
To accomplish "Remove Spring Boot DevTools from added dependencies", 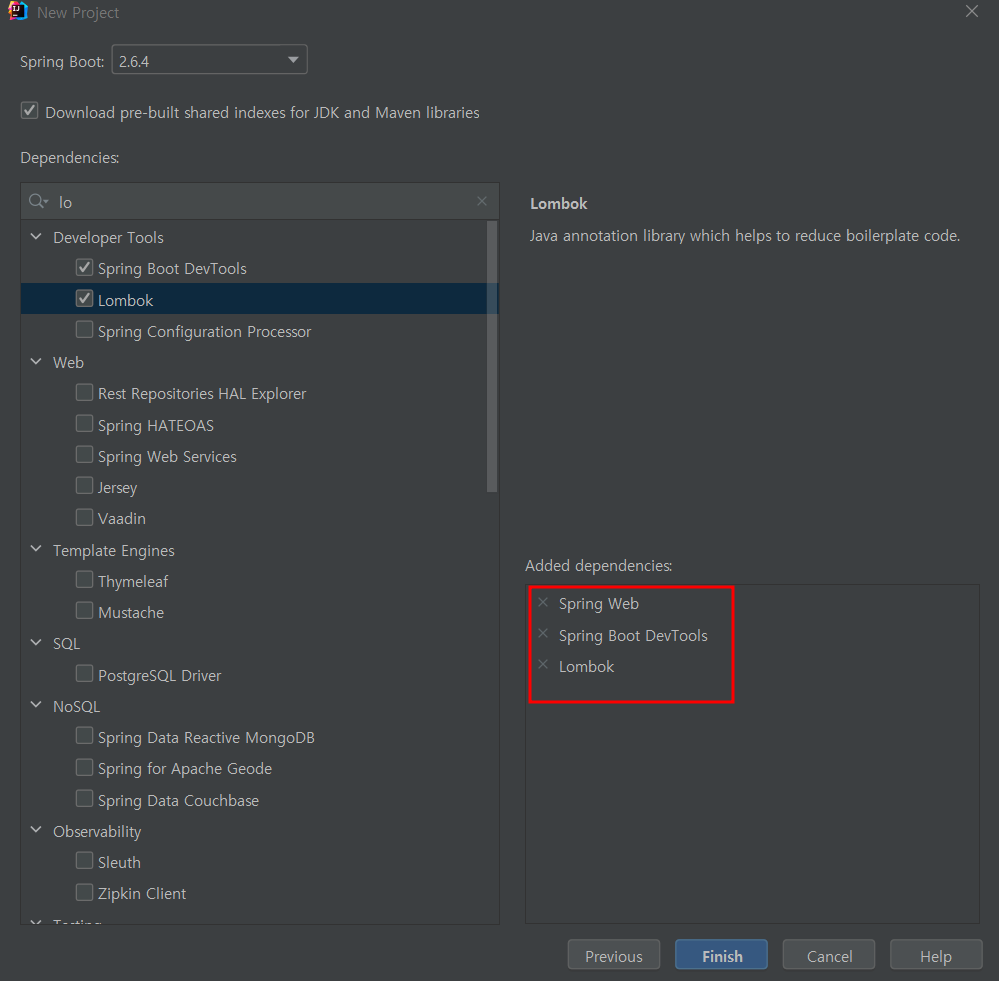I will tap(543, 633).
